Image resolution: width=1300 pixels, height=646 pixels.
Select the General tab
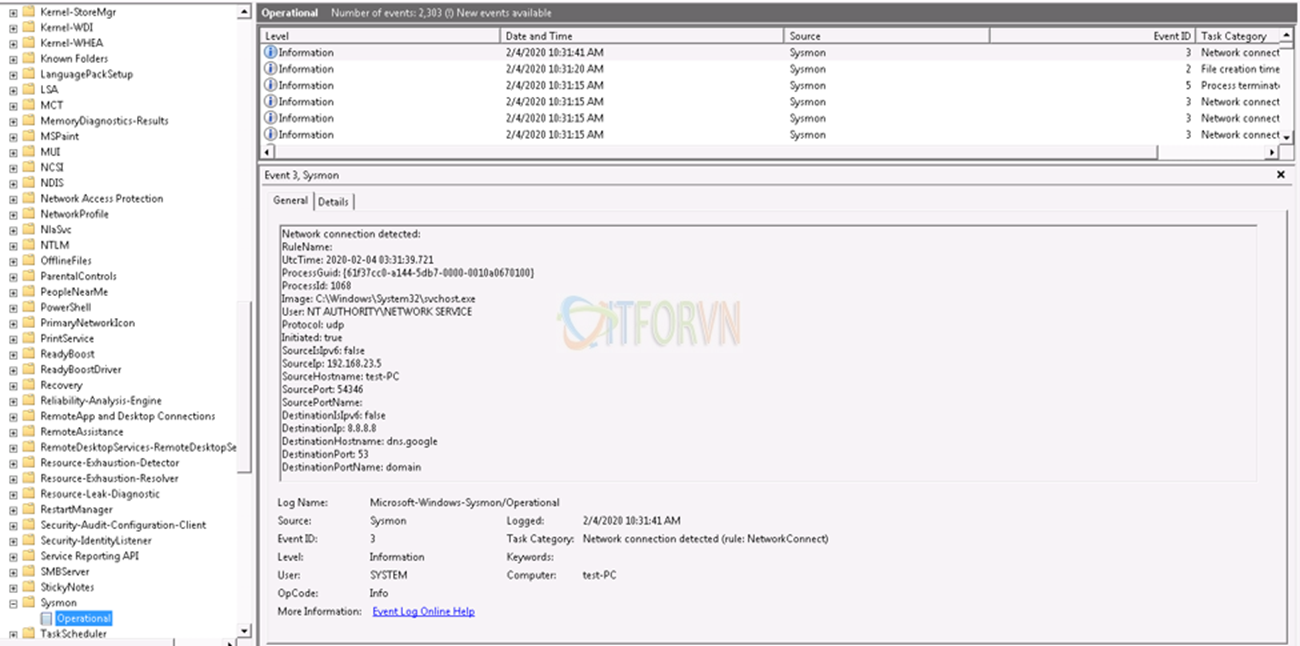click(x=290, y=201)
